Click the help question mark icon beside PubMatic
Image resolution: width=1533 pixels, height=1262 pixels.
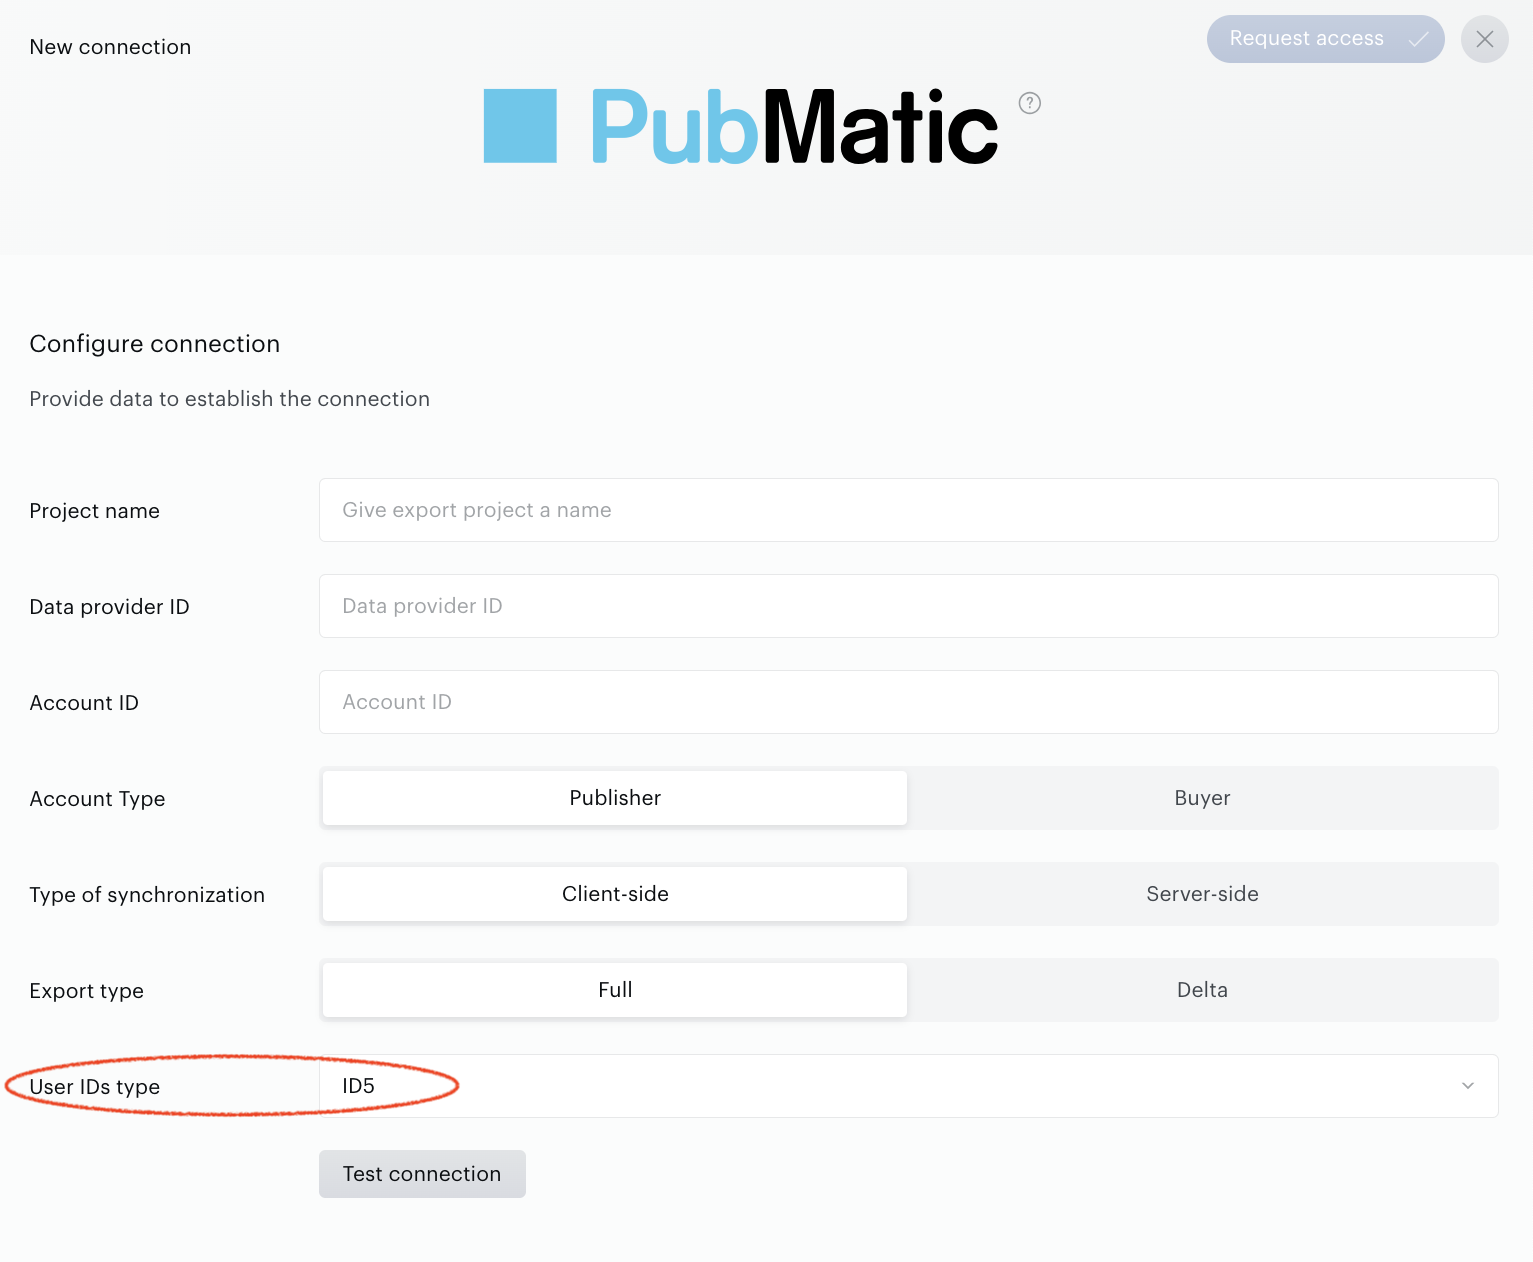coord(1030,103)
